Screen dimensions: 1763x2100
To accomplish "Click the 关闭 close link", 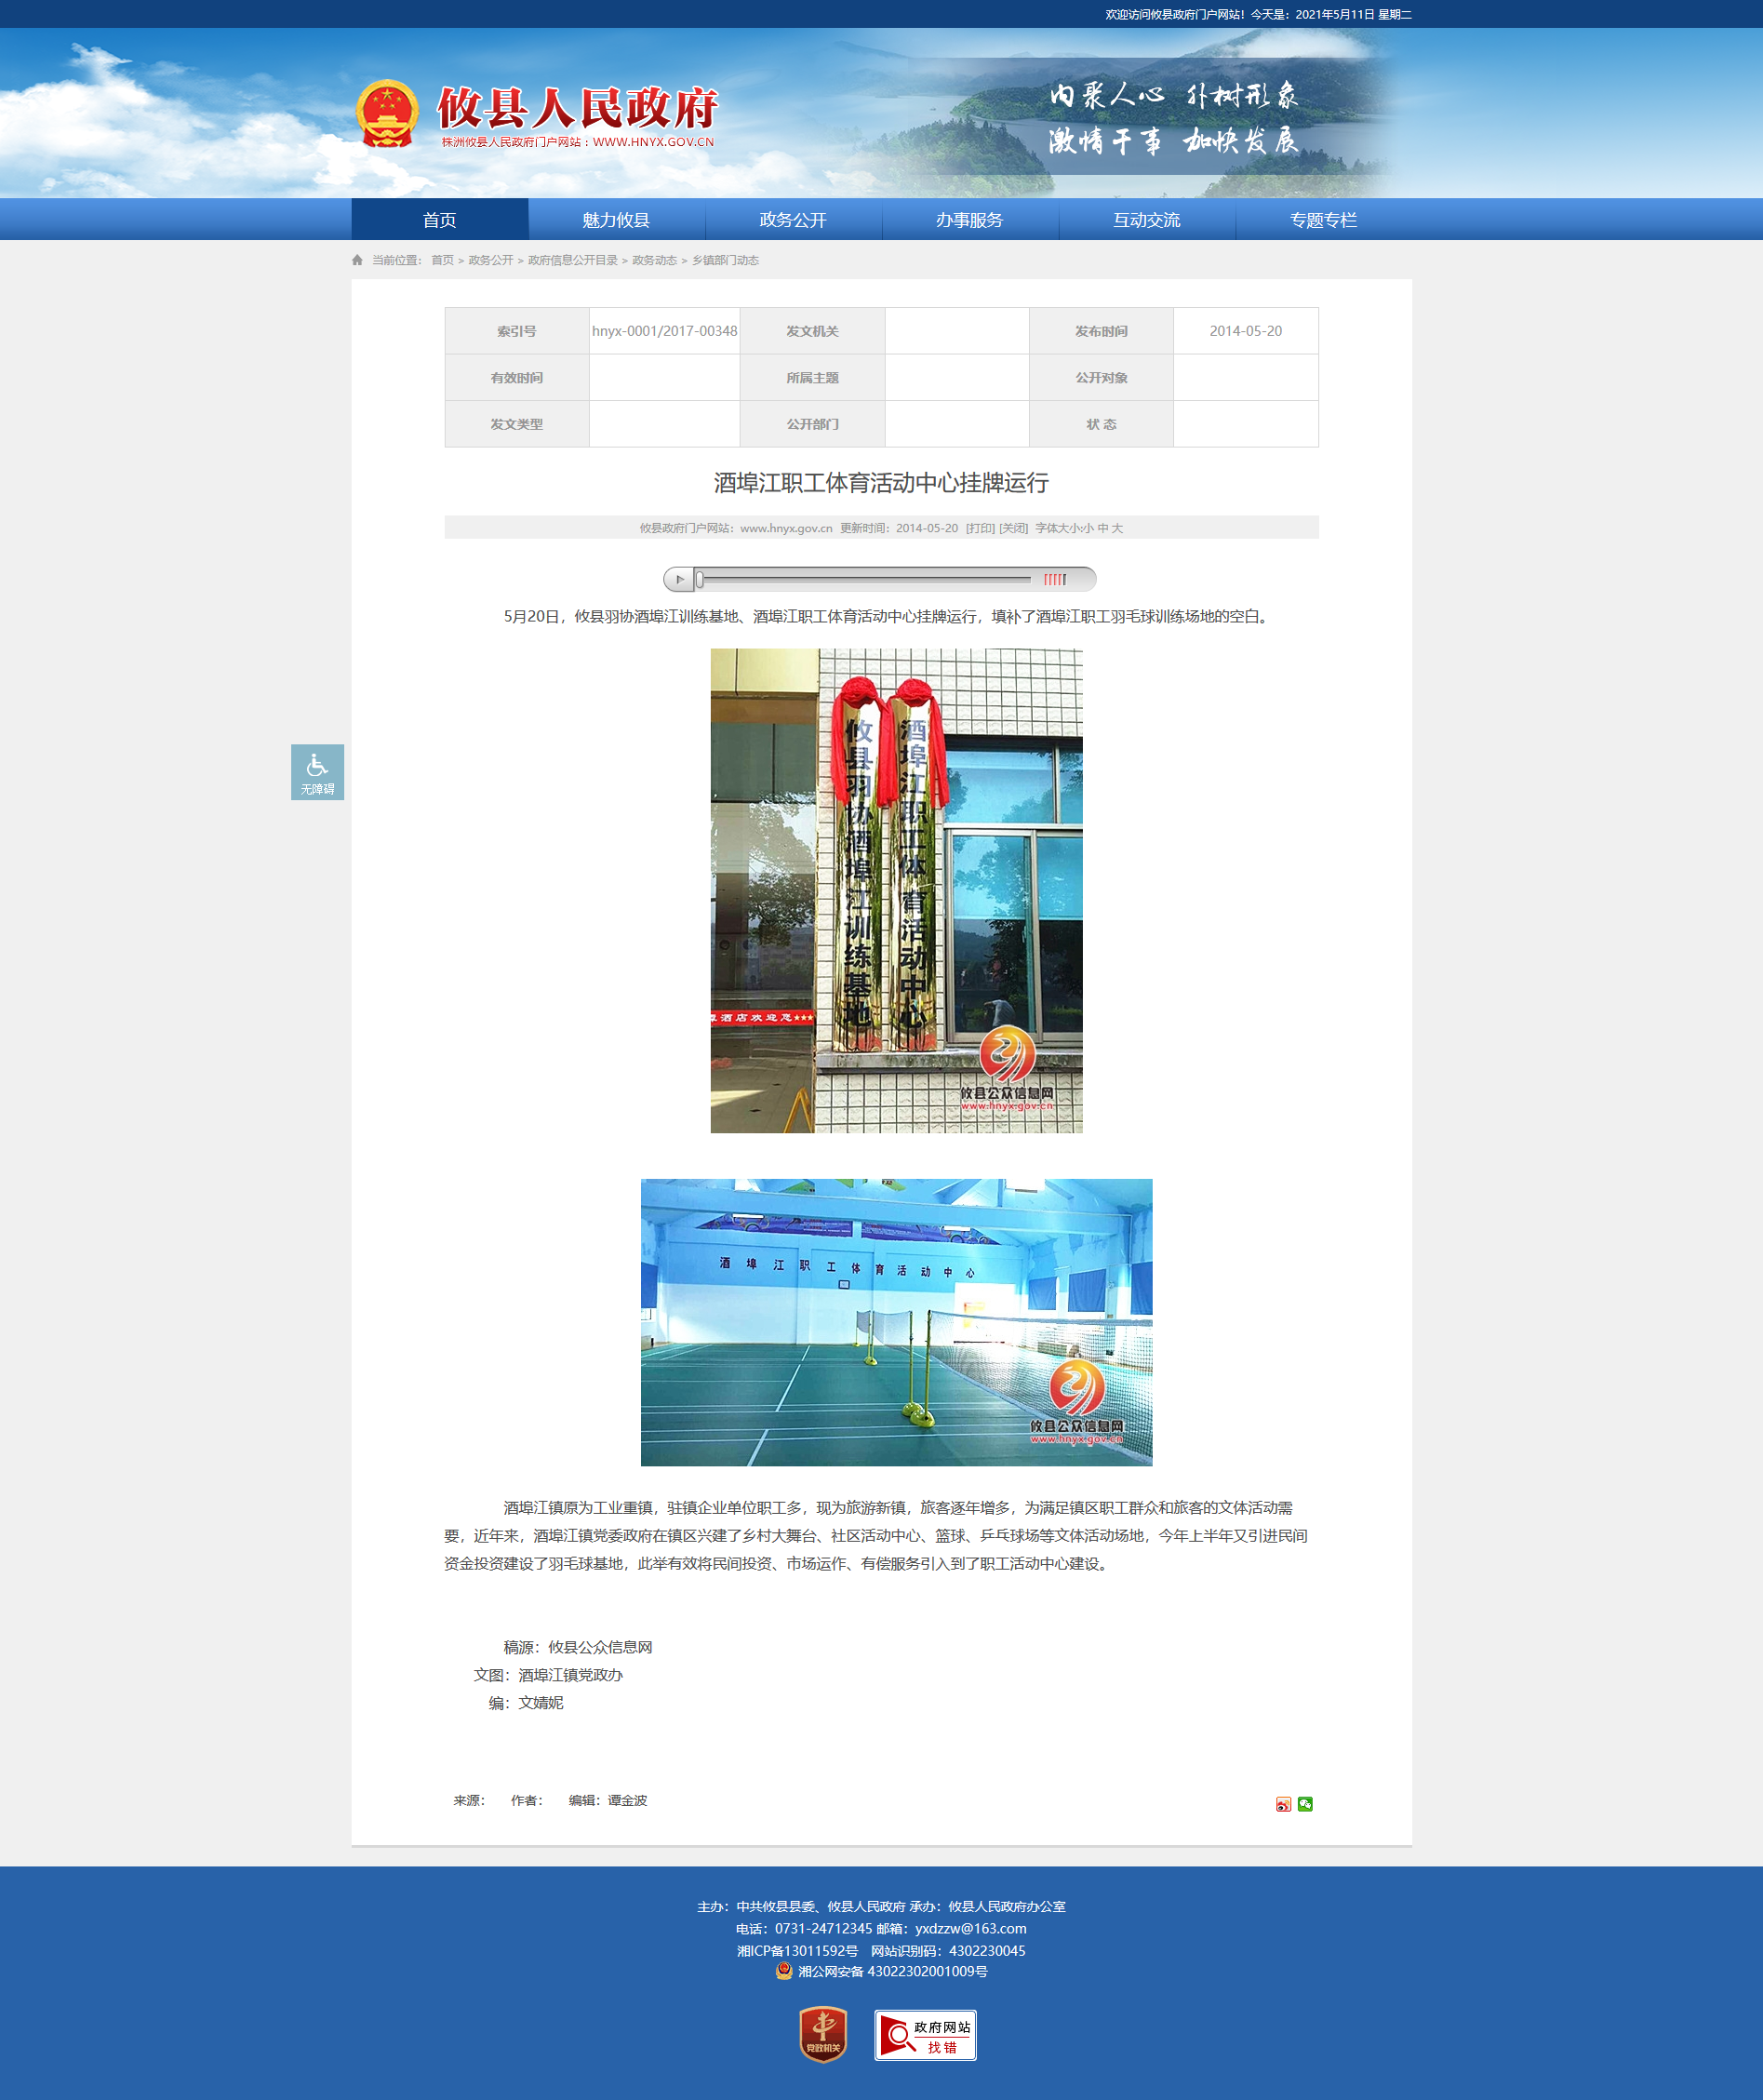I will pyautogui.click(x=1013, y=528).
